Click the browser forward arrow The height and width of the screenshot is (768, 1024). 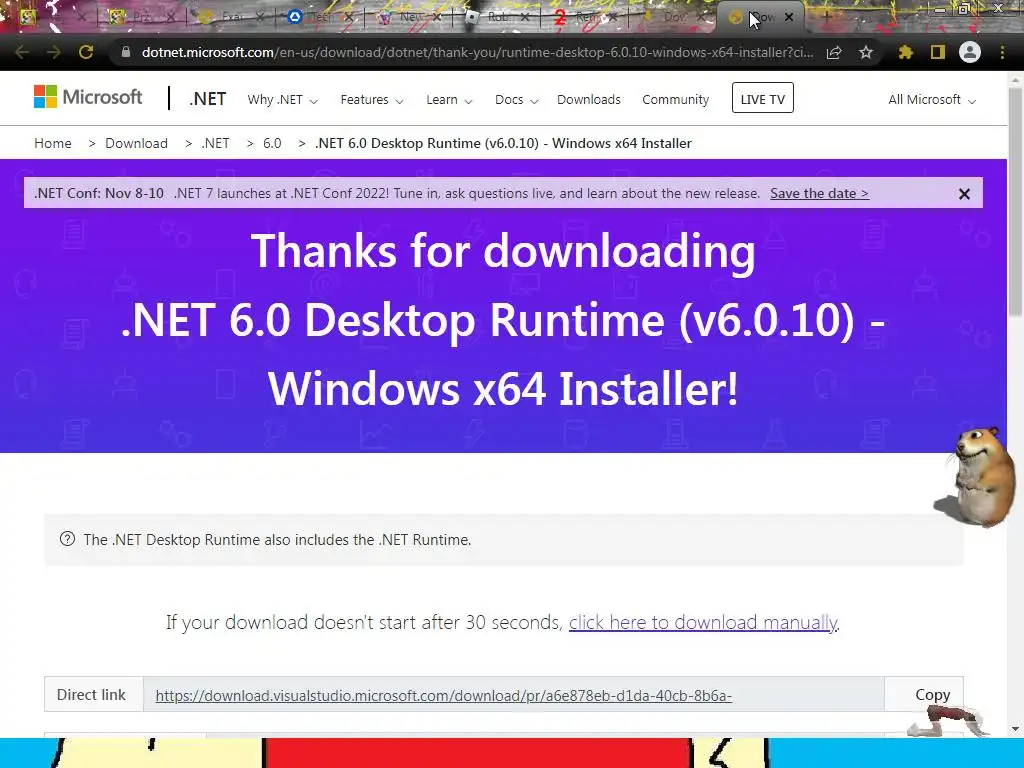pos(54,52)
